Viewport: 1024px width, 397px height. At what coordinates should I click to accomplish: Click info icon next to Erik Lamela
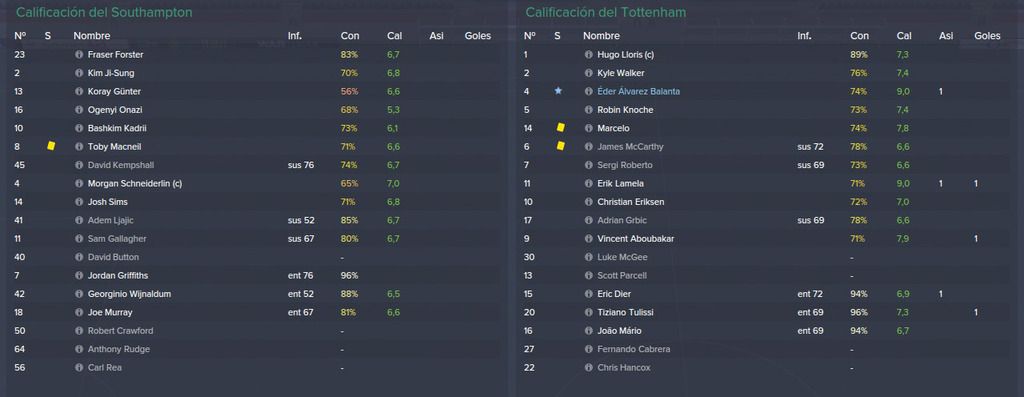[x=588, y=183]
